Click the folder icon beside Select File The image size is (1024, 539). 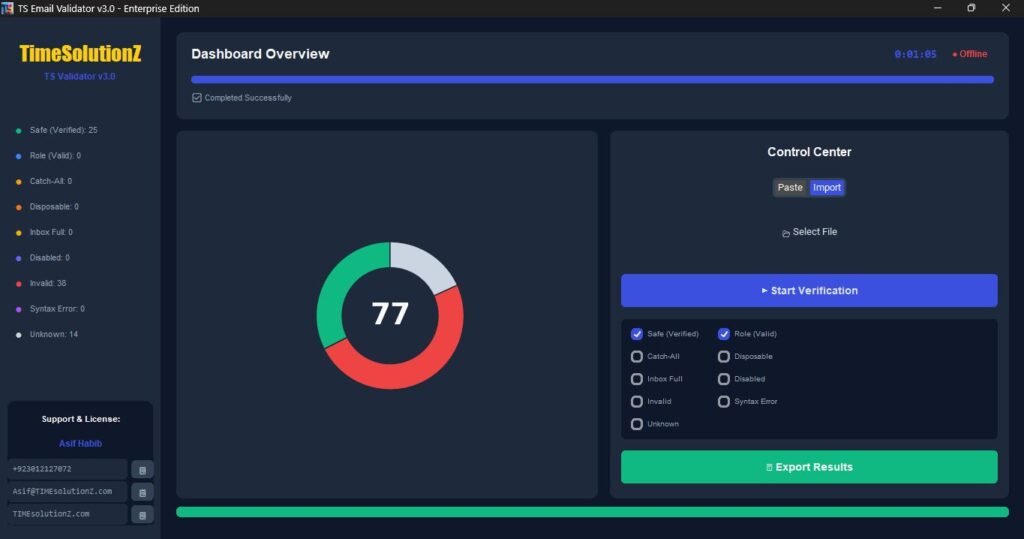tap(786, 233)
